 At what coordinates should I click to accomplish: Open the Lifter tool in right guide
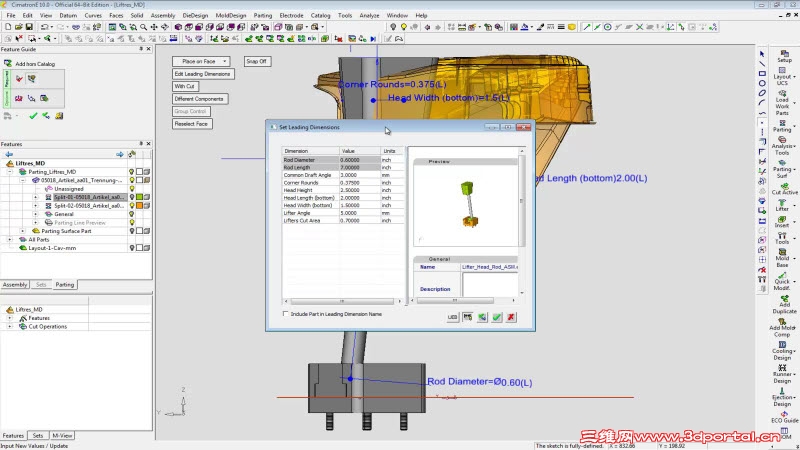[x=782, y=205]
